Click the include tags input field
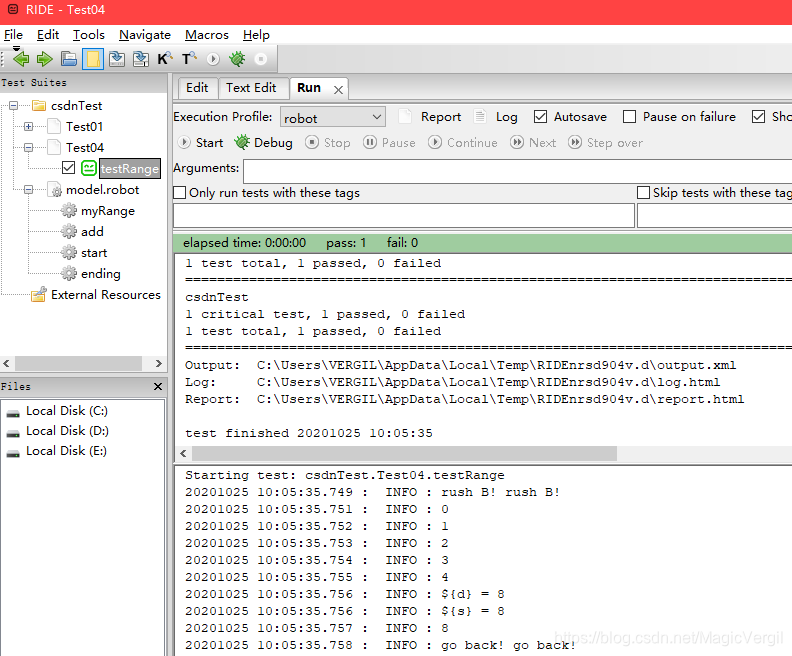This screenshot has width=792, height=656. [x=404, y=216]
